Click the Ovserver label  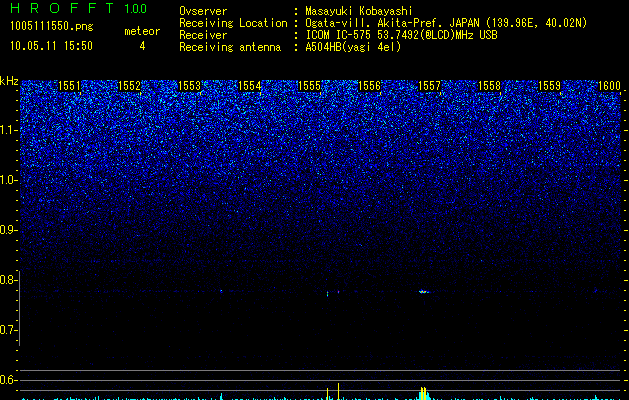(x=203, y=11)
